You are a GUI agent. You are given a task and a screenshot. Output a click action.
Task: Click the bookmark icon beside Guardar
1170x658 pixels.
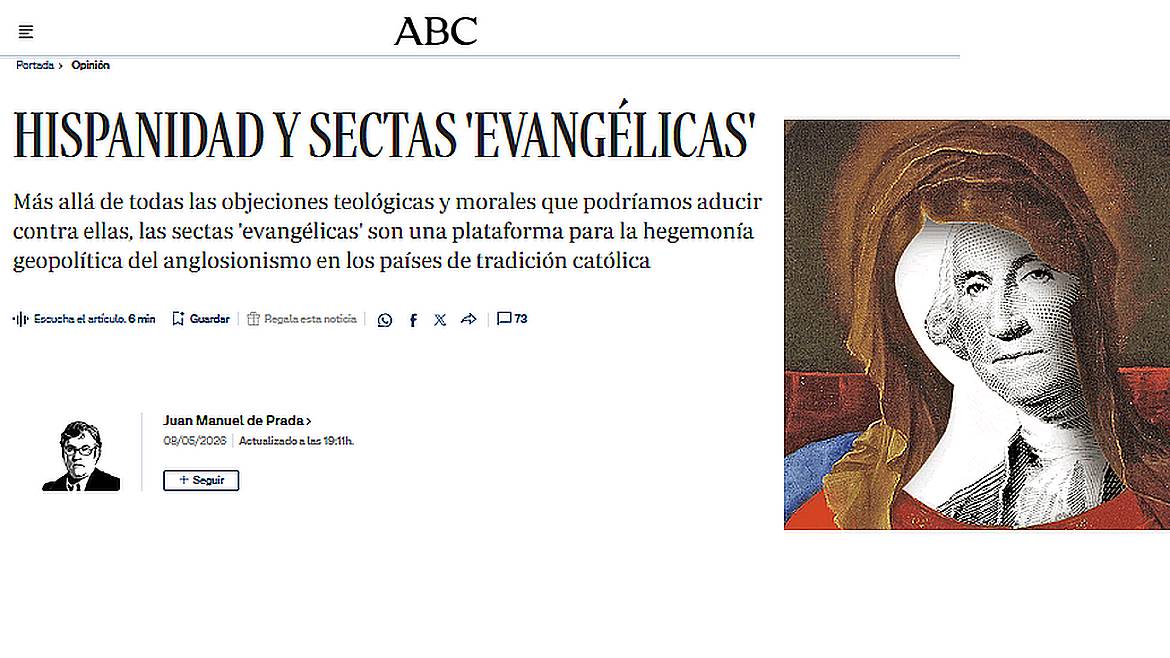click(x=178, y=319)
